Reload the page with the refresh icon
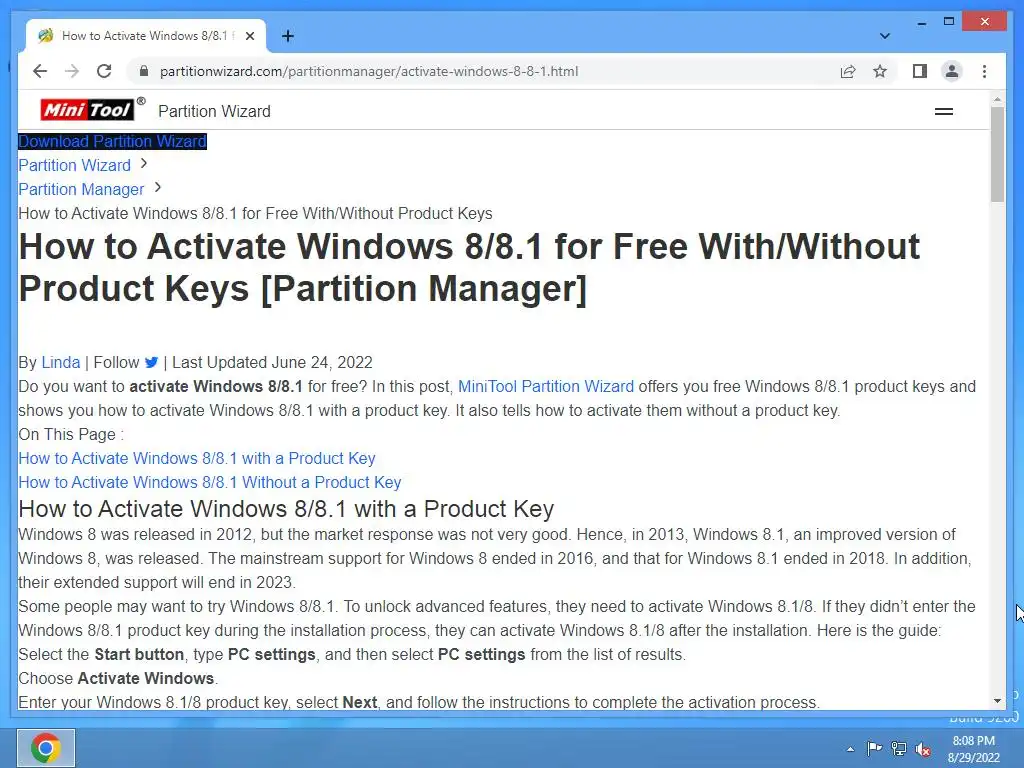The height and width of the screenshot is (768, 1024). click(104, 71)
